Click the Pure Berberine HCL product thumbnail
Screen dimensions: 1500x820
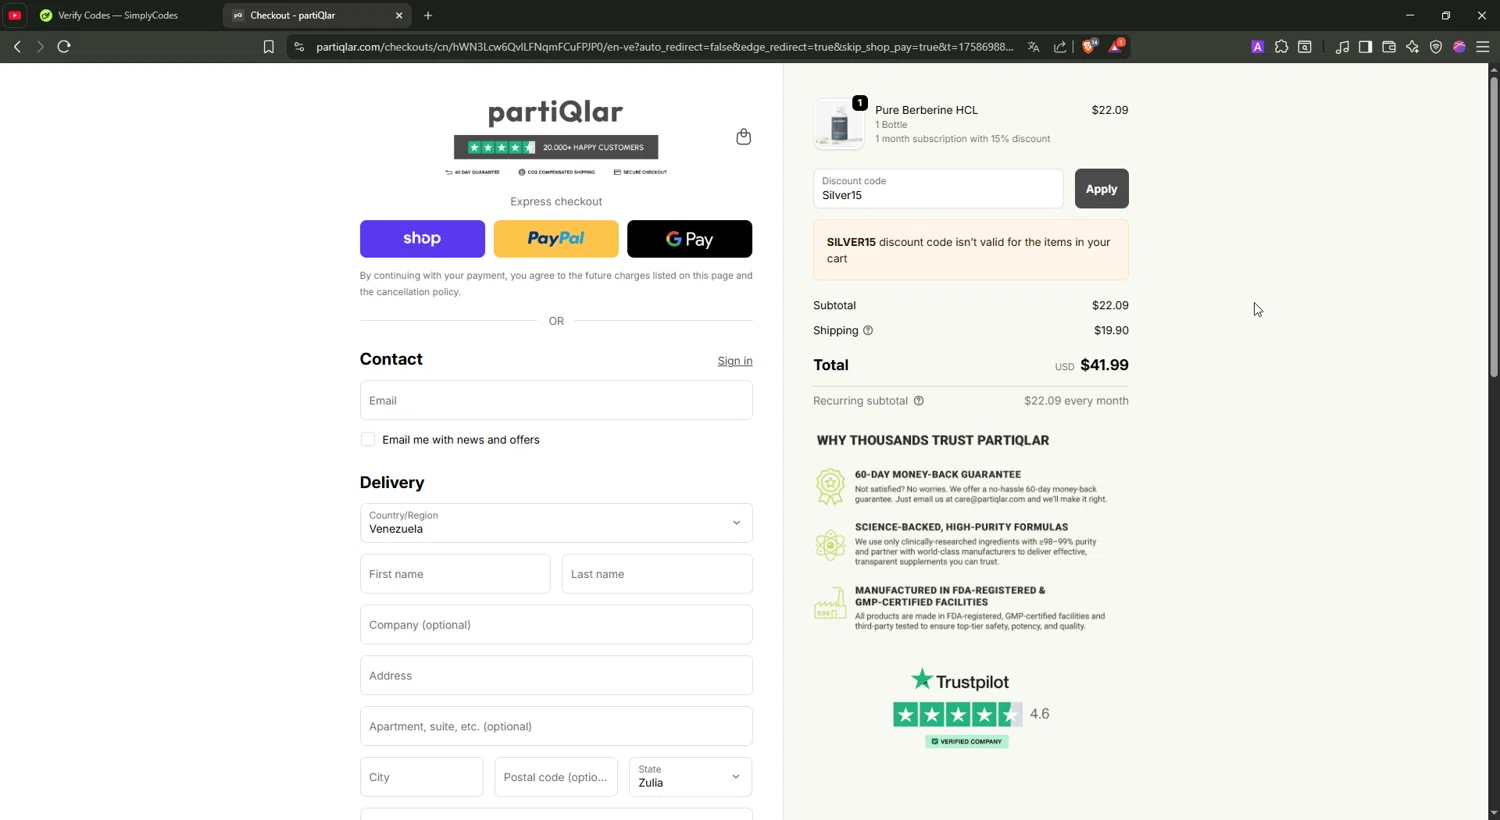(x=839, y=124)
